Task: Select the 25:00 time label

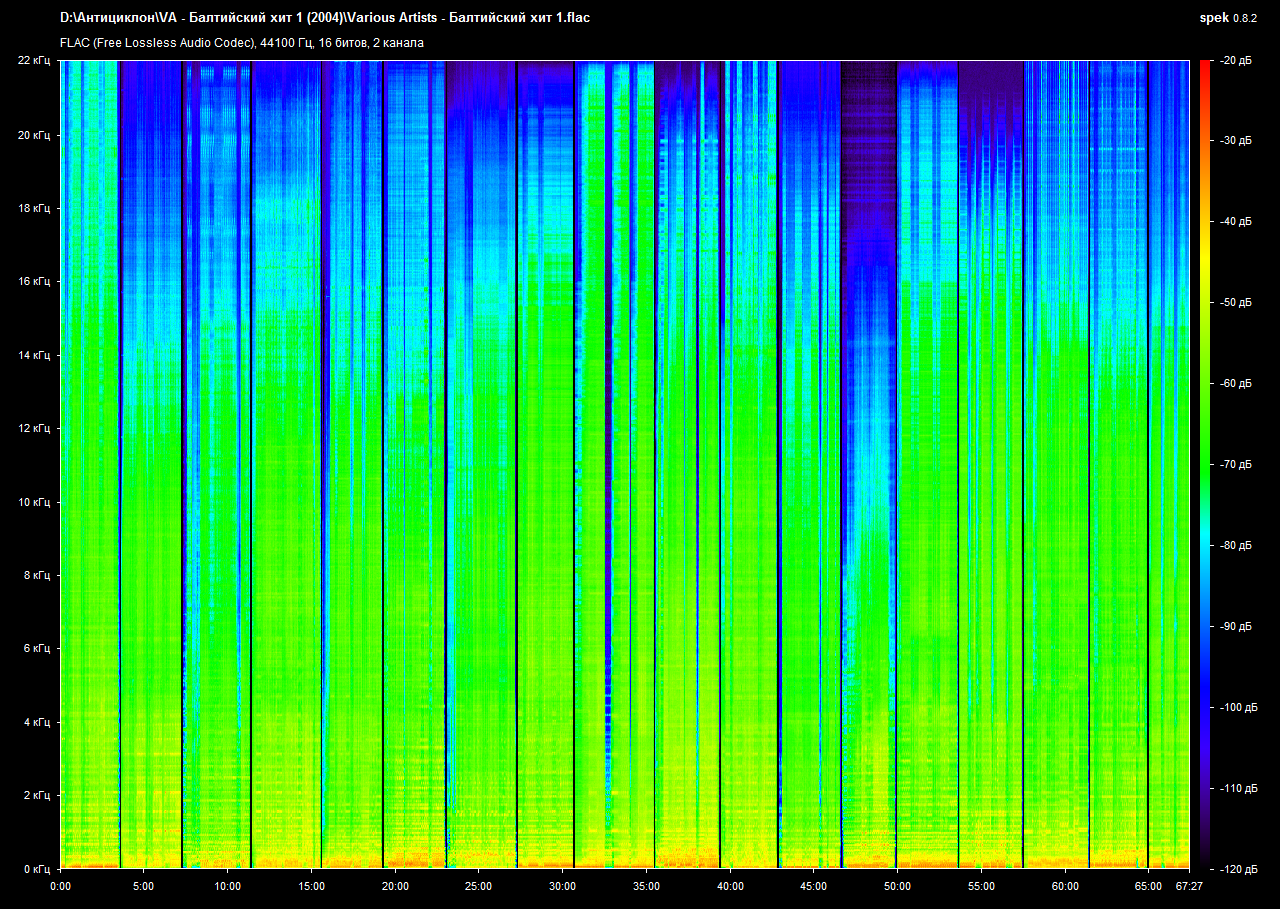Action: click(479, 886)
